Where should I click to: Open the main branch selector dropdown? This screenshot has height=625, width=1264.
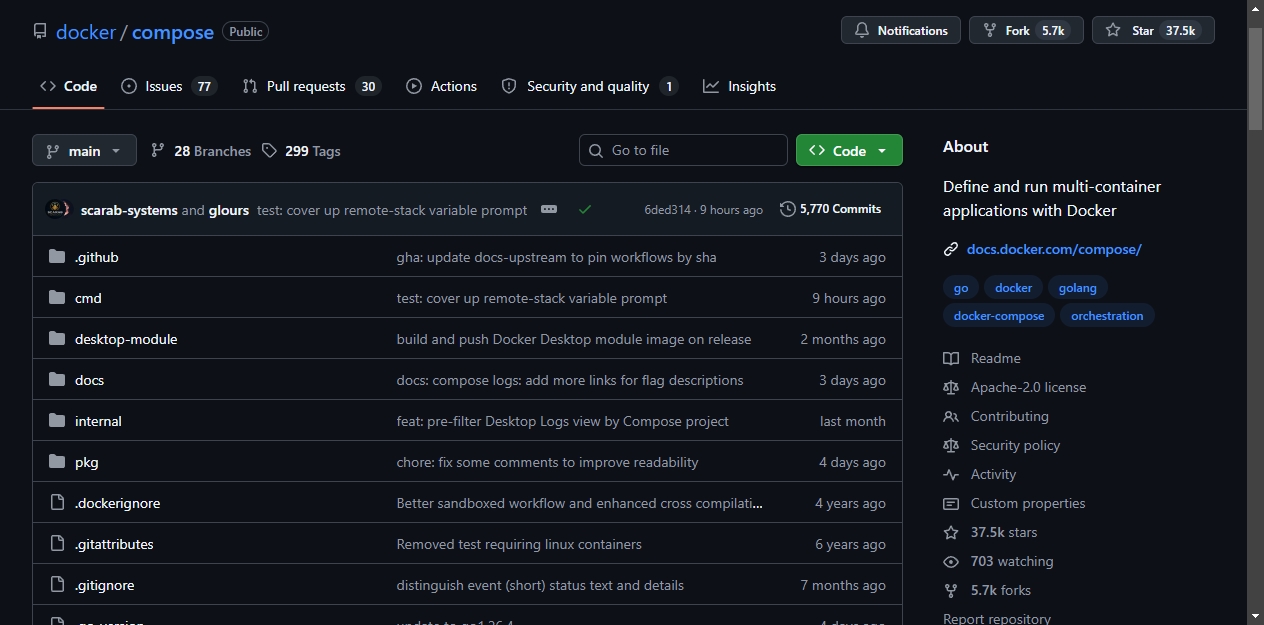tap(84, 150)
